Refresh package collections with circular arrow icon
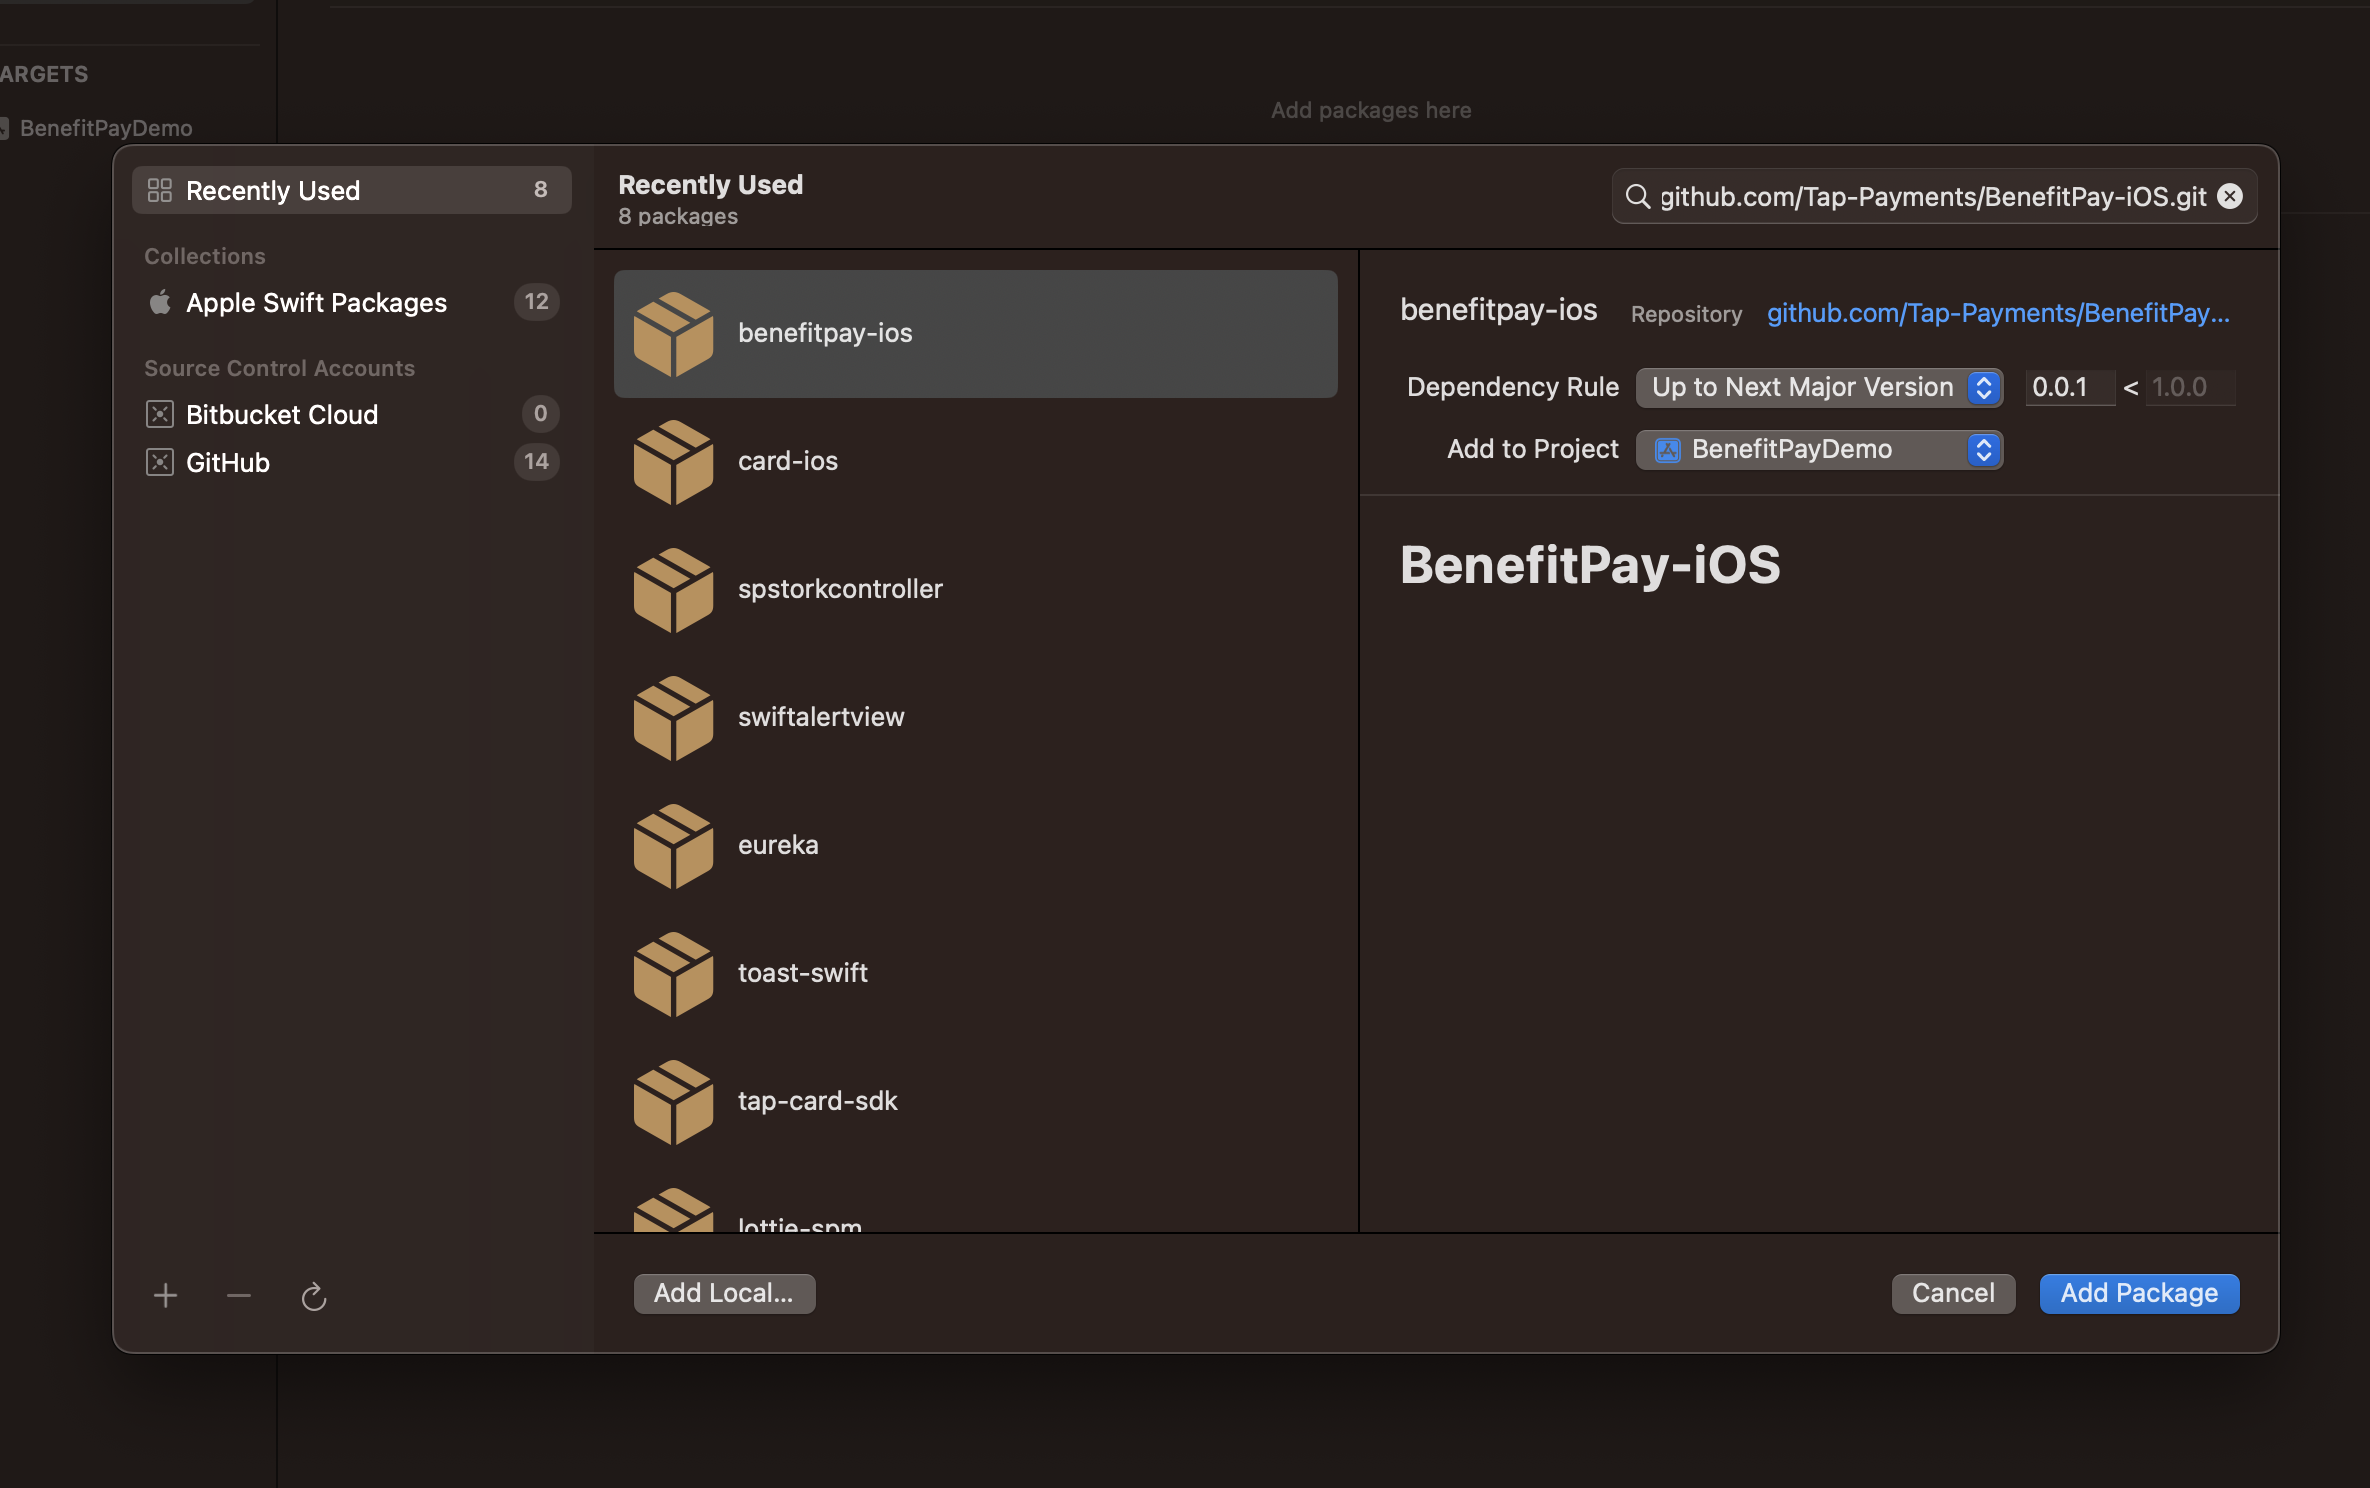The height and width of the screenshot is (1488, 2370). pyautogui.click(x=314, y=1296)
